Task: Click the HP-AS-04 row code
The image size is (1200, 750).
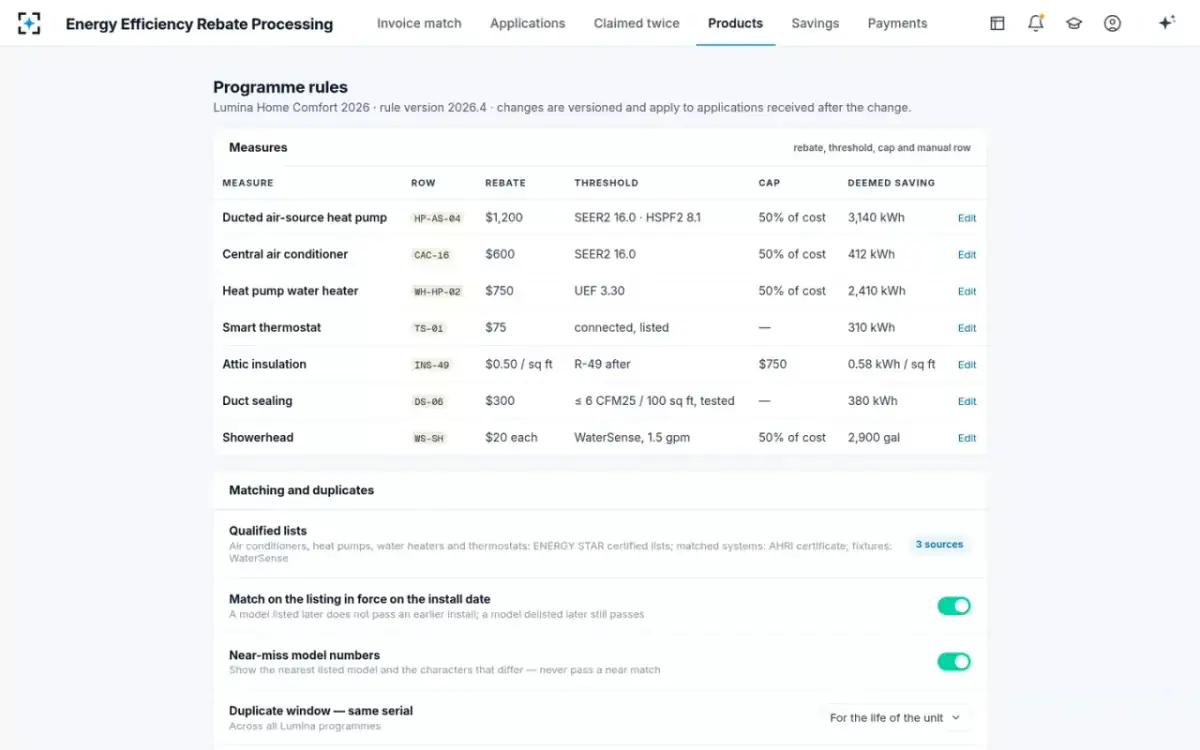Action: coord(437,218)
